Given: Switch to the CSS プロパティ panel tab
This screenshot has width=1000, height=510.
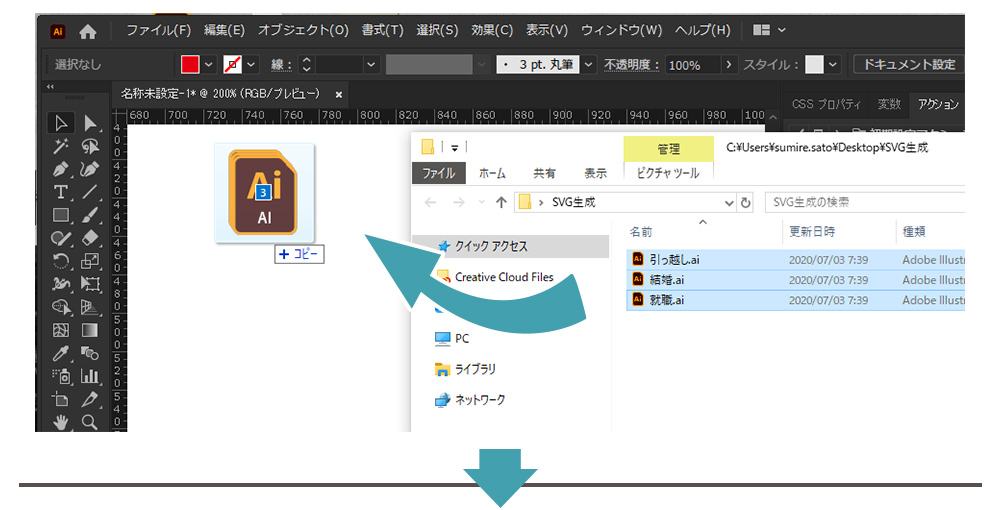Looking at the screenshot, I should (x=826, y=104).
